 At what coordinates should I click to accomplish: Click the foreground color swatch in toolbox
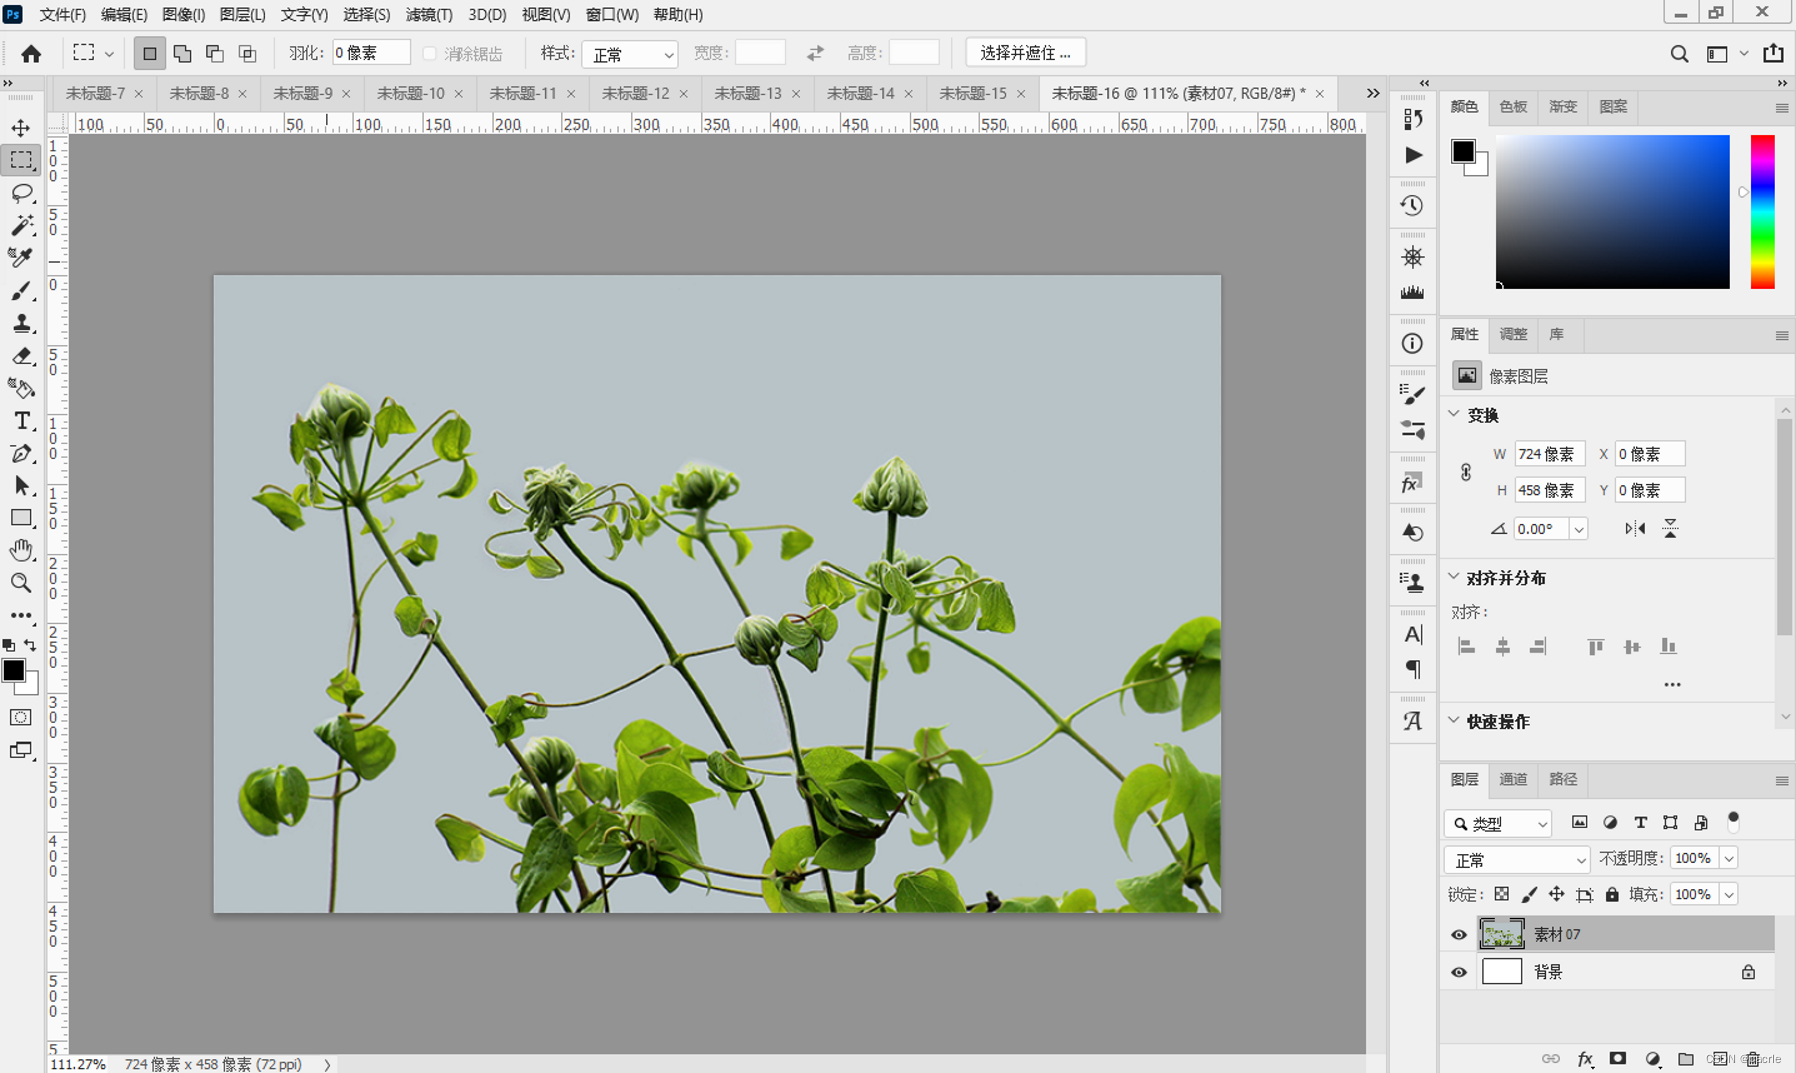tap(14, 671)
